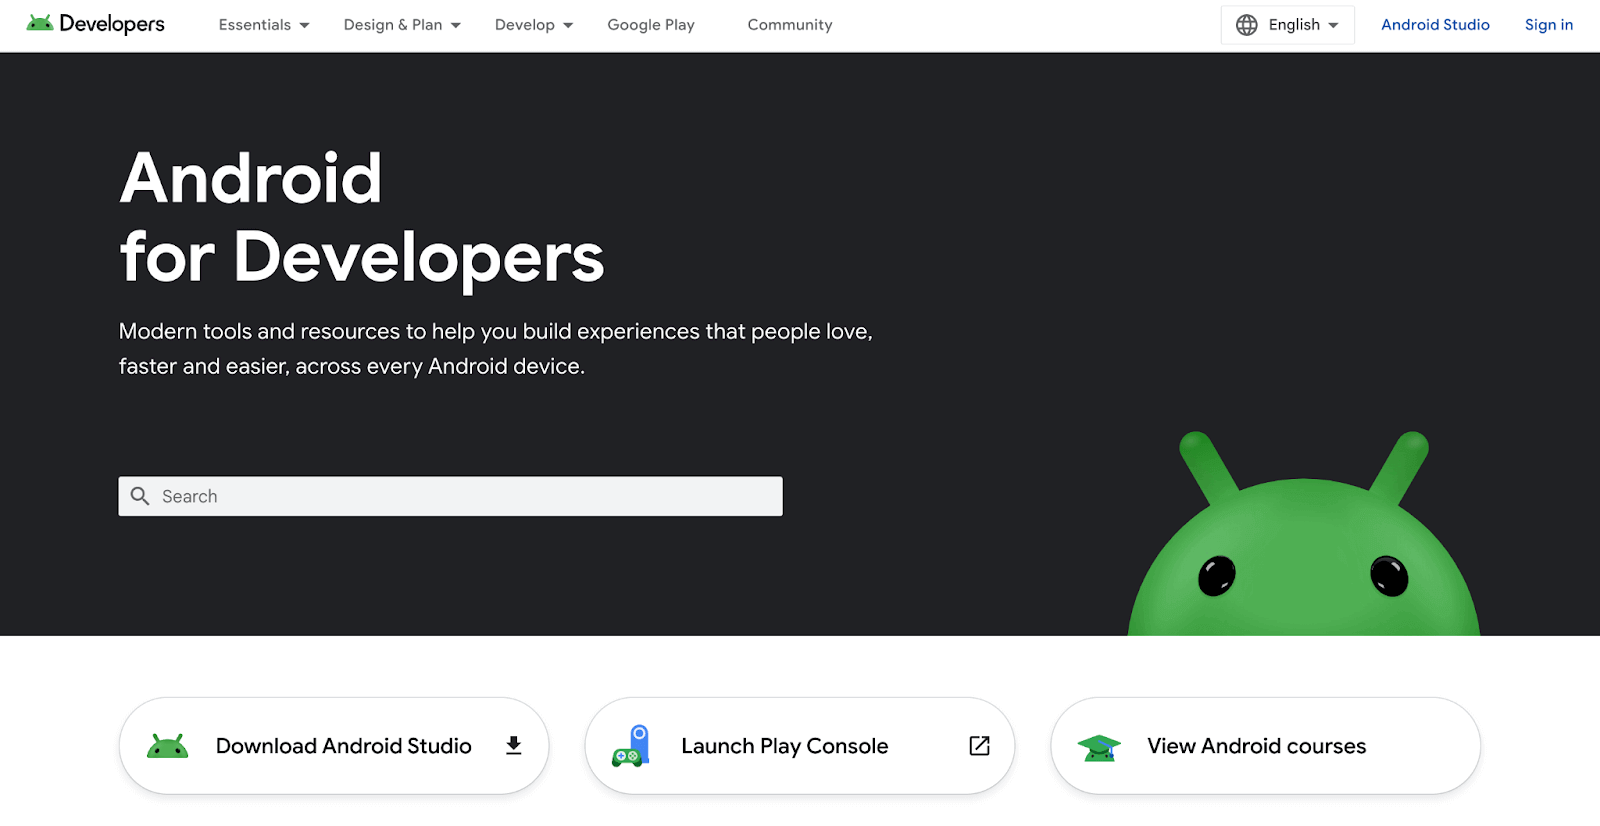The height and width of the screenshot is (826, 1600).
Task: Click the 'Modern tools and resources' description text
Action: 496,349
